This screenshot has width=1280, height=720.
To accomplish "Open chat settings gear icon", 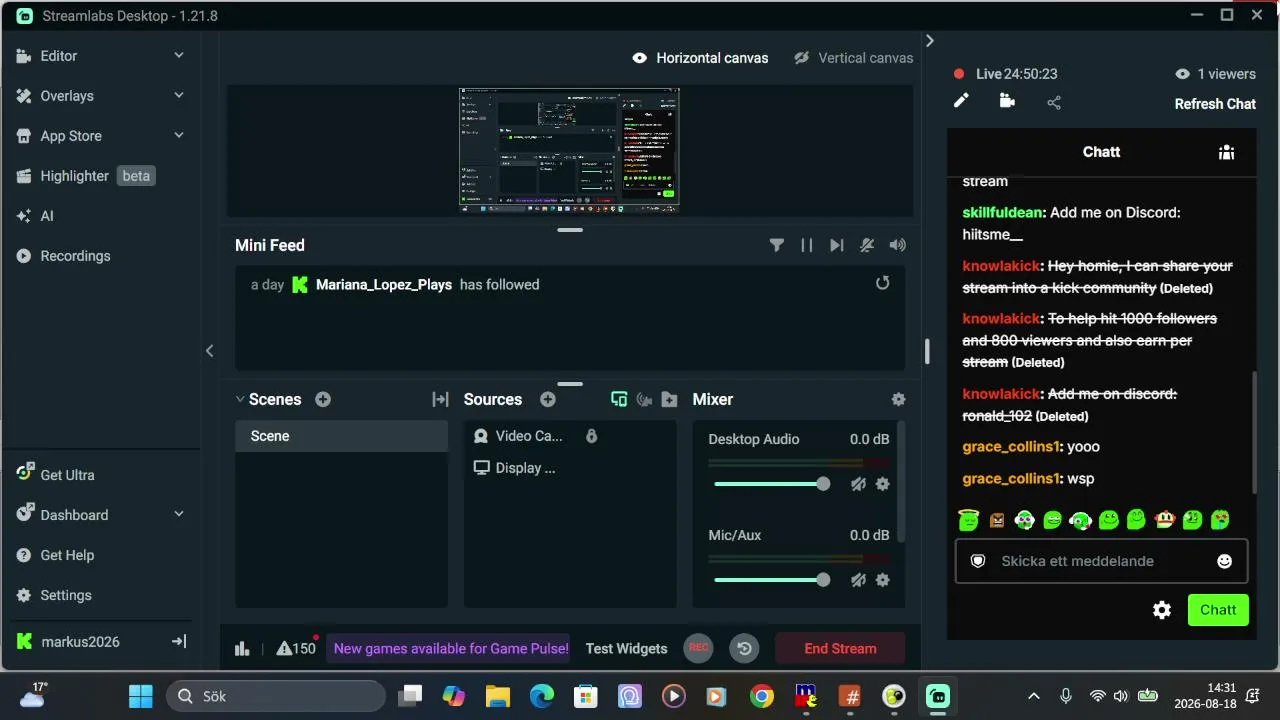I will pos(1162,610).
